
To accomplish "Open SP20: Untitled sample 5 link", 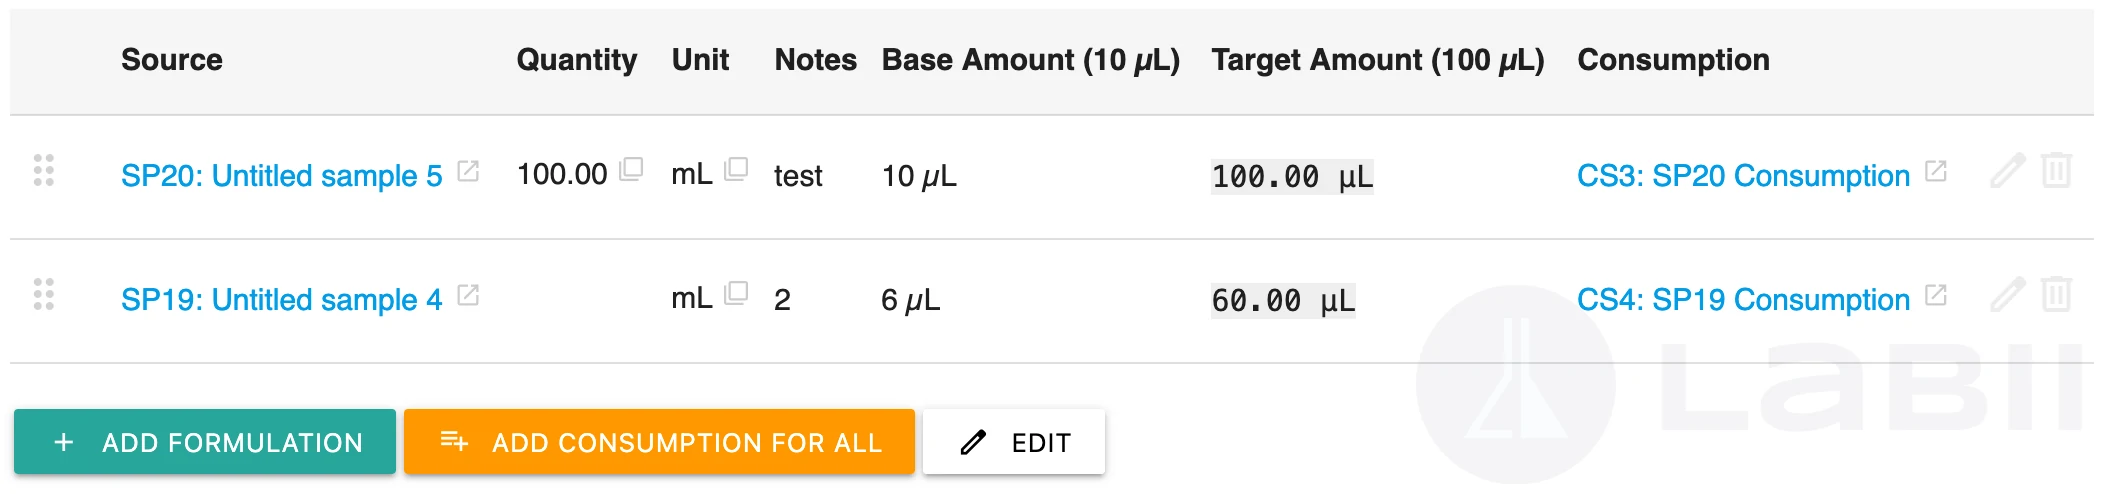I will pyautogui.click(x=281, y=175).
